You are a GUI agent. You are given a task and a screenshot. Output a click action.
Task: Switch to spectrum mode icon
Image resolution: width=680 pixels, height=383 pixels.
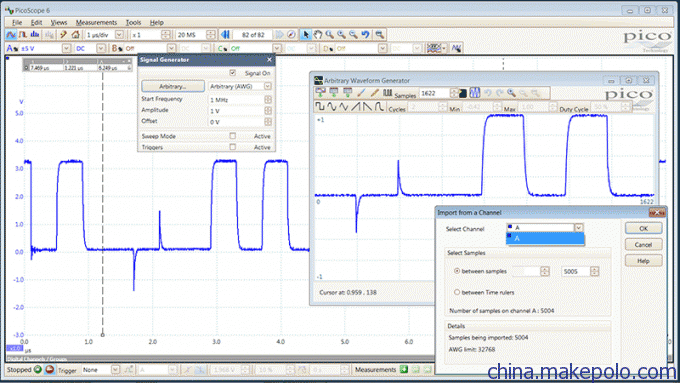click(35, 35)
